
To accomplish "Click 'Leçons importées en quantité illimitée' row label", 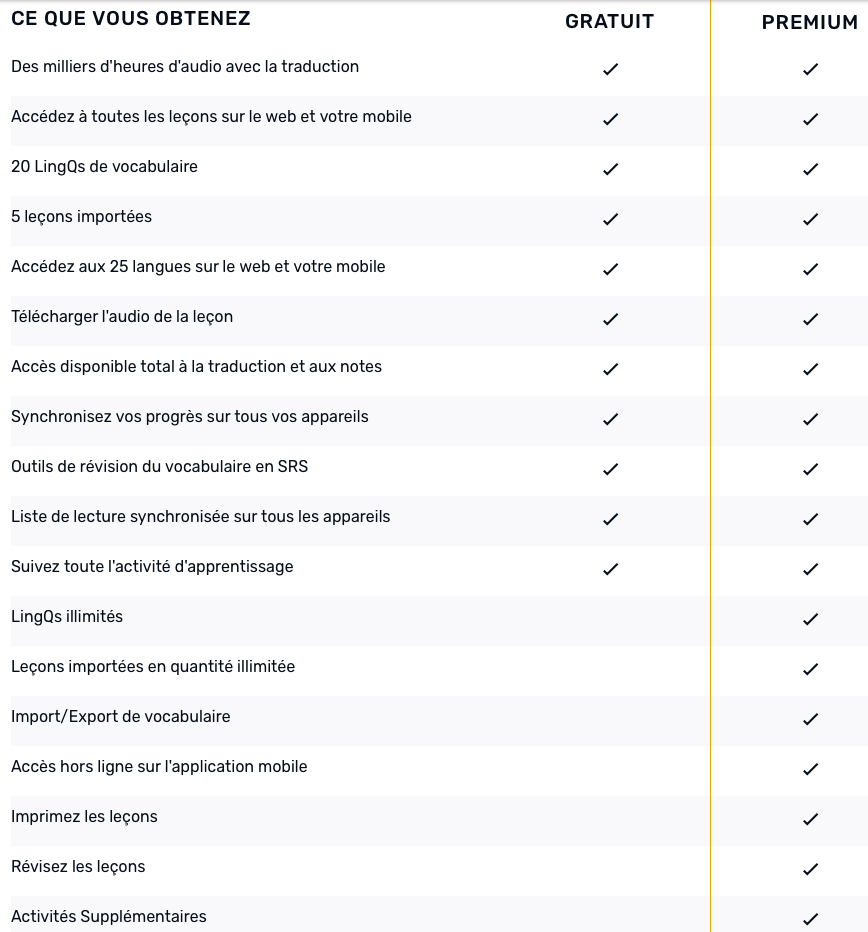I will coord(153,666).
